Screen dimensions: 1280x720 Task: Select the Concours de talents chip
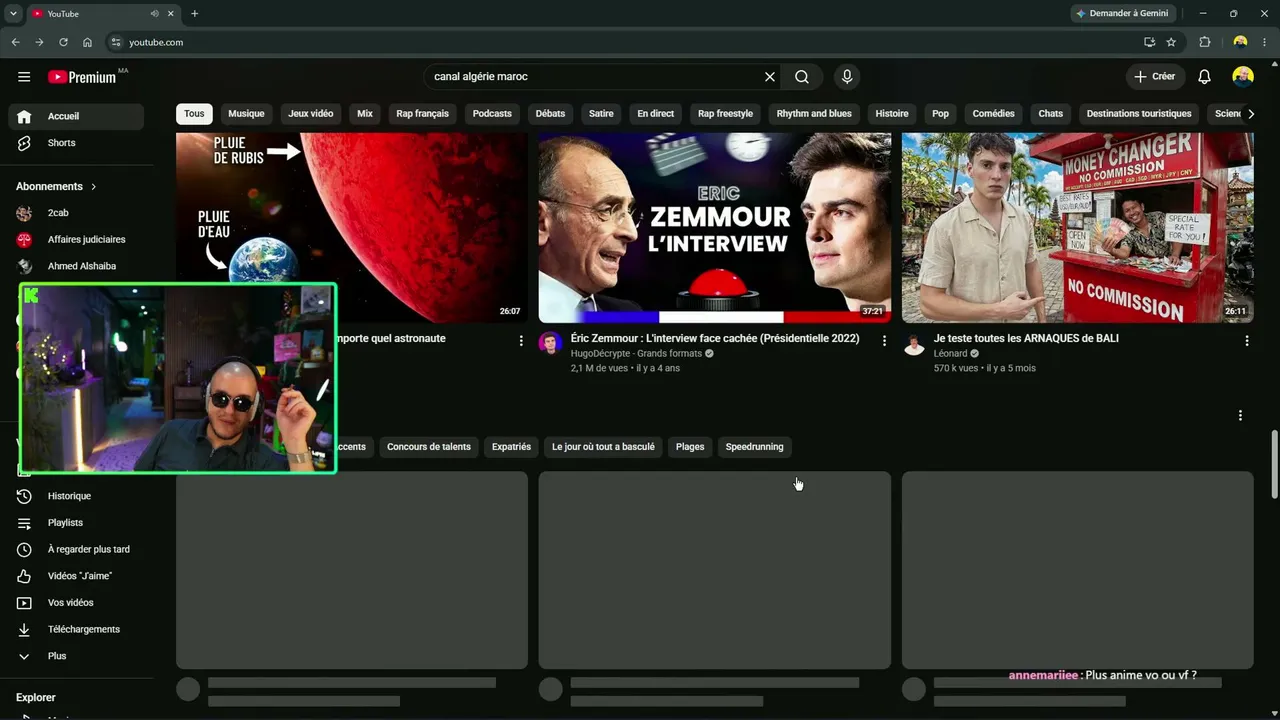(429, 447)
